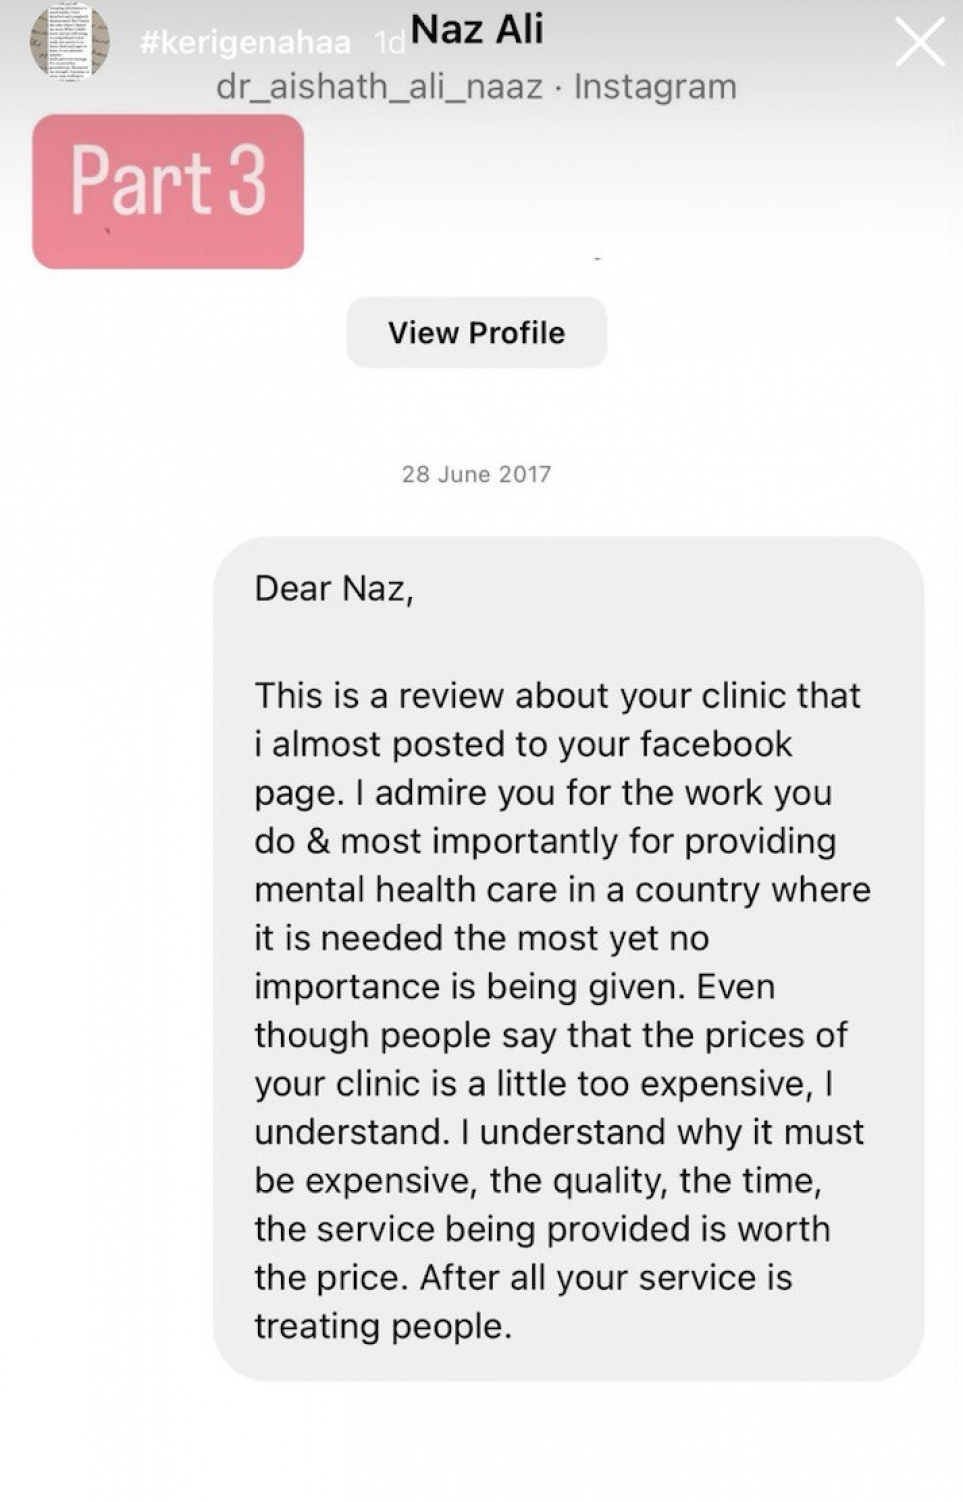Tap the Dear Naz greeting line
This screenshot has width=963, height=1502.
coord(334,588)
